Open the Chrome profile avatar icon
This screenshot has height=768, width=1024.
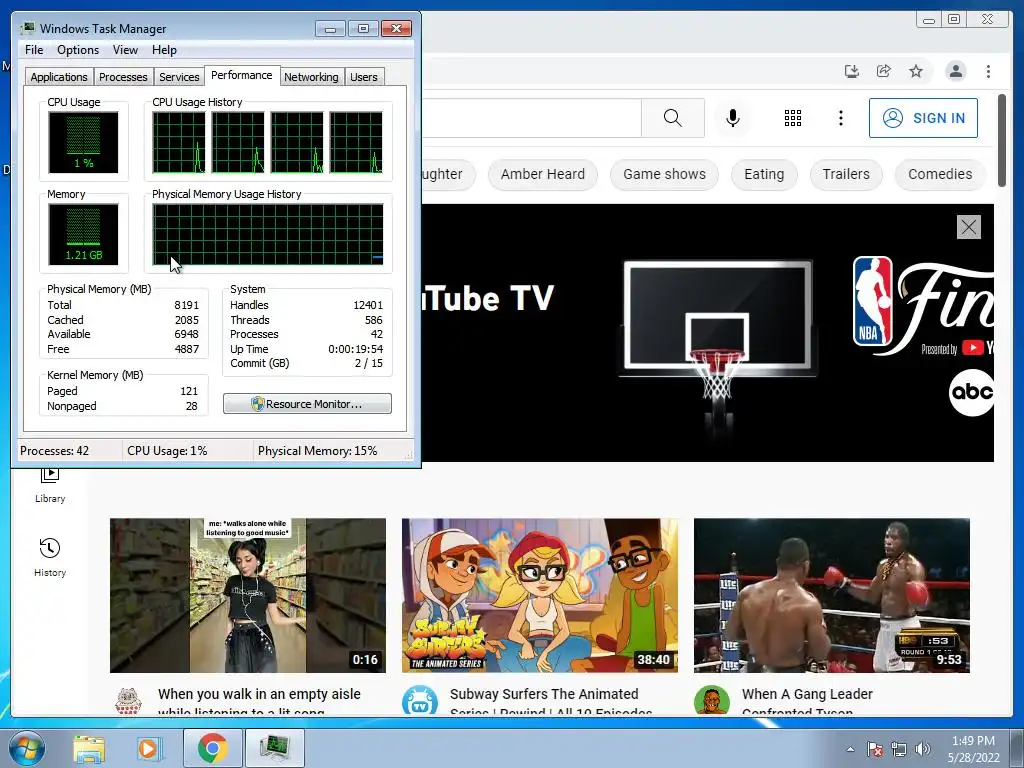pyautogui.click(x=955, y=71)
